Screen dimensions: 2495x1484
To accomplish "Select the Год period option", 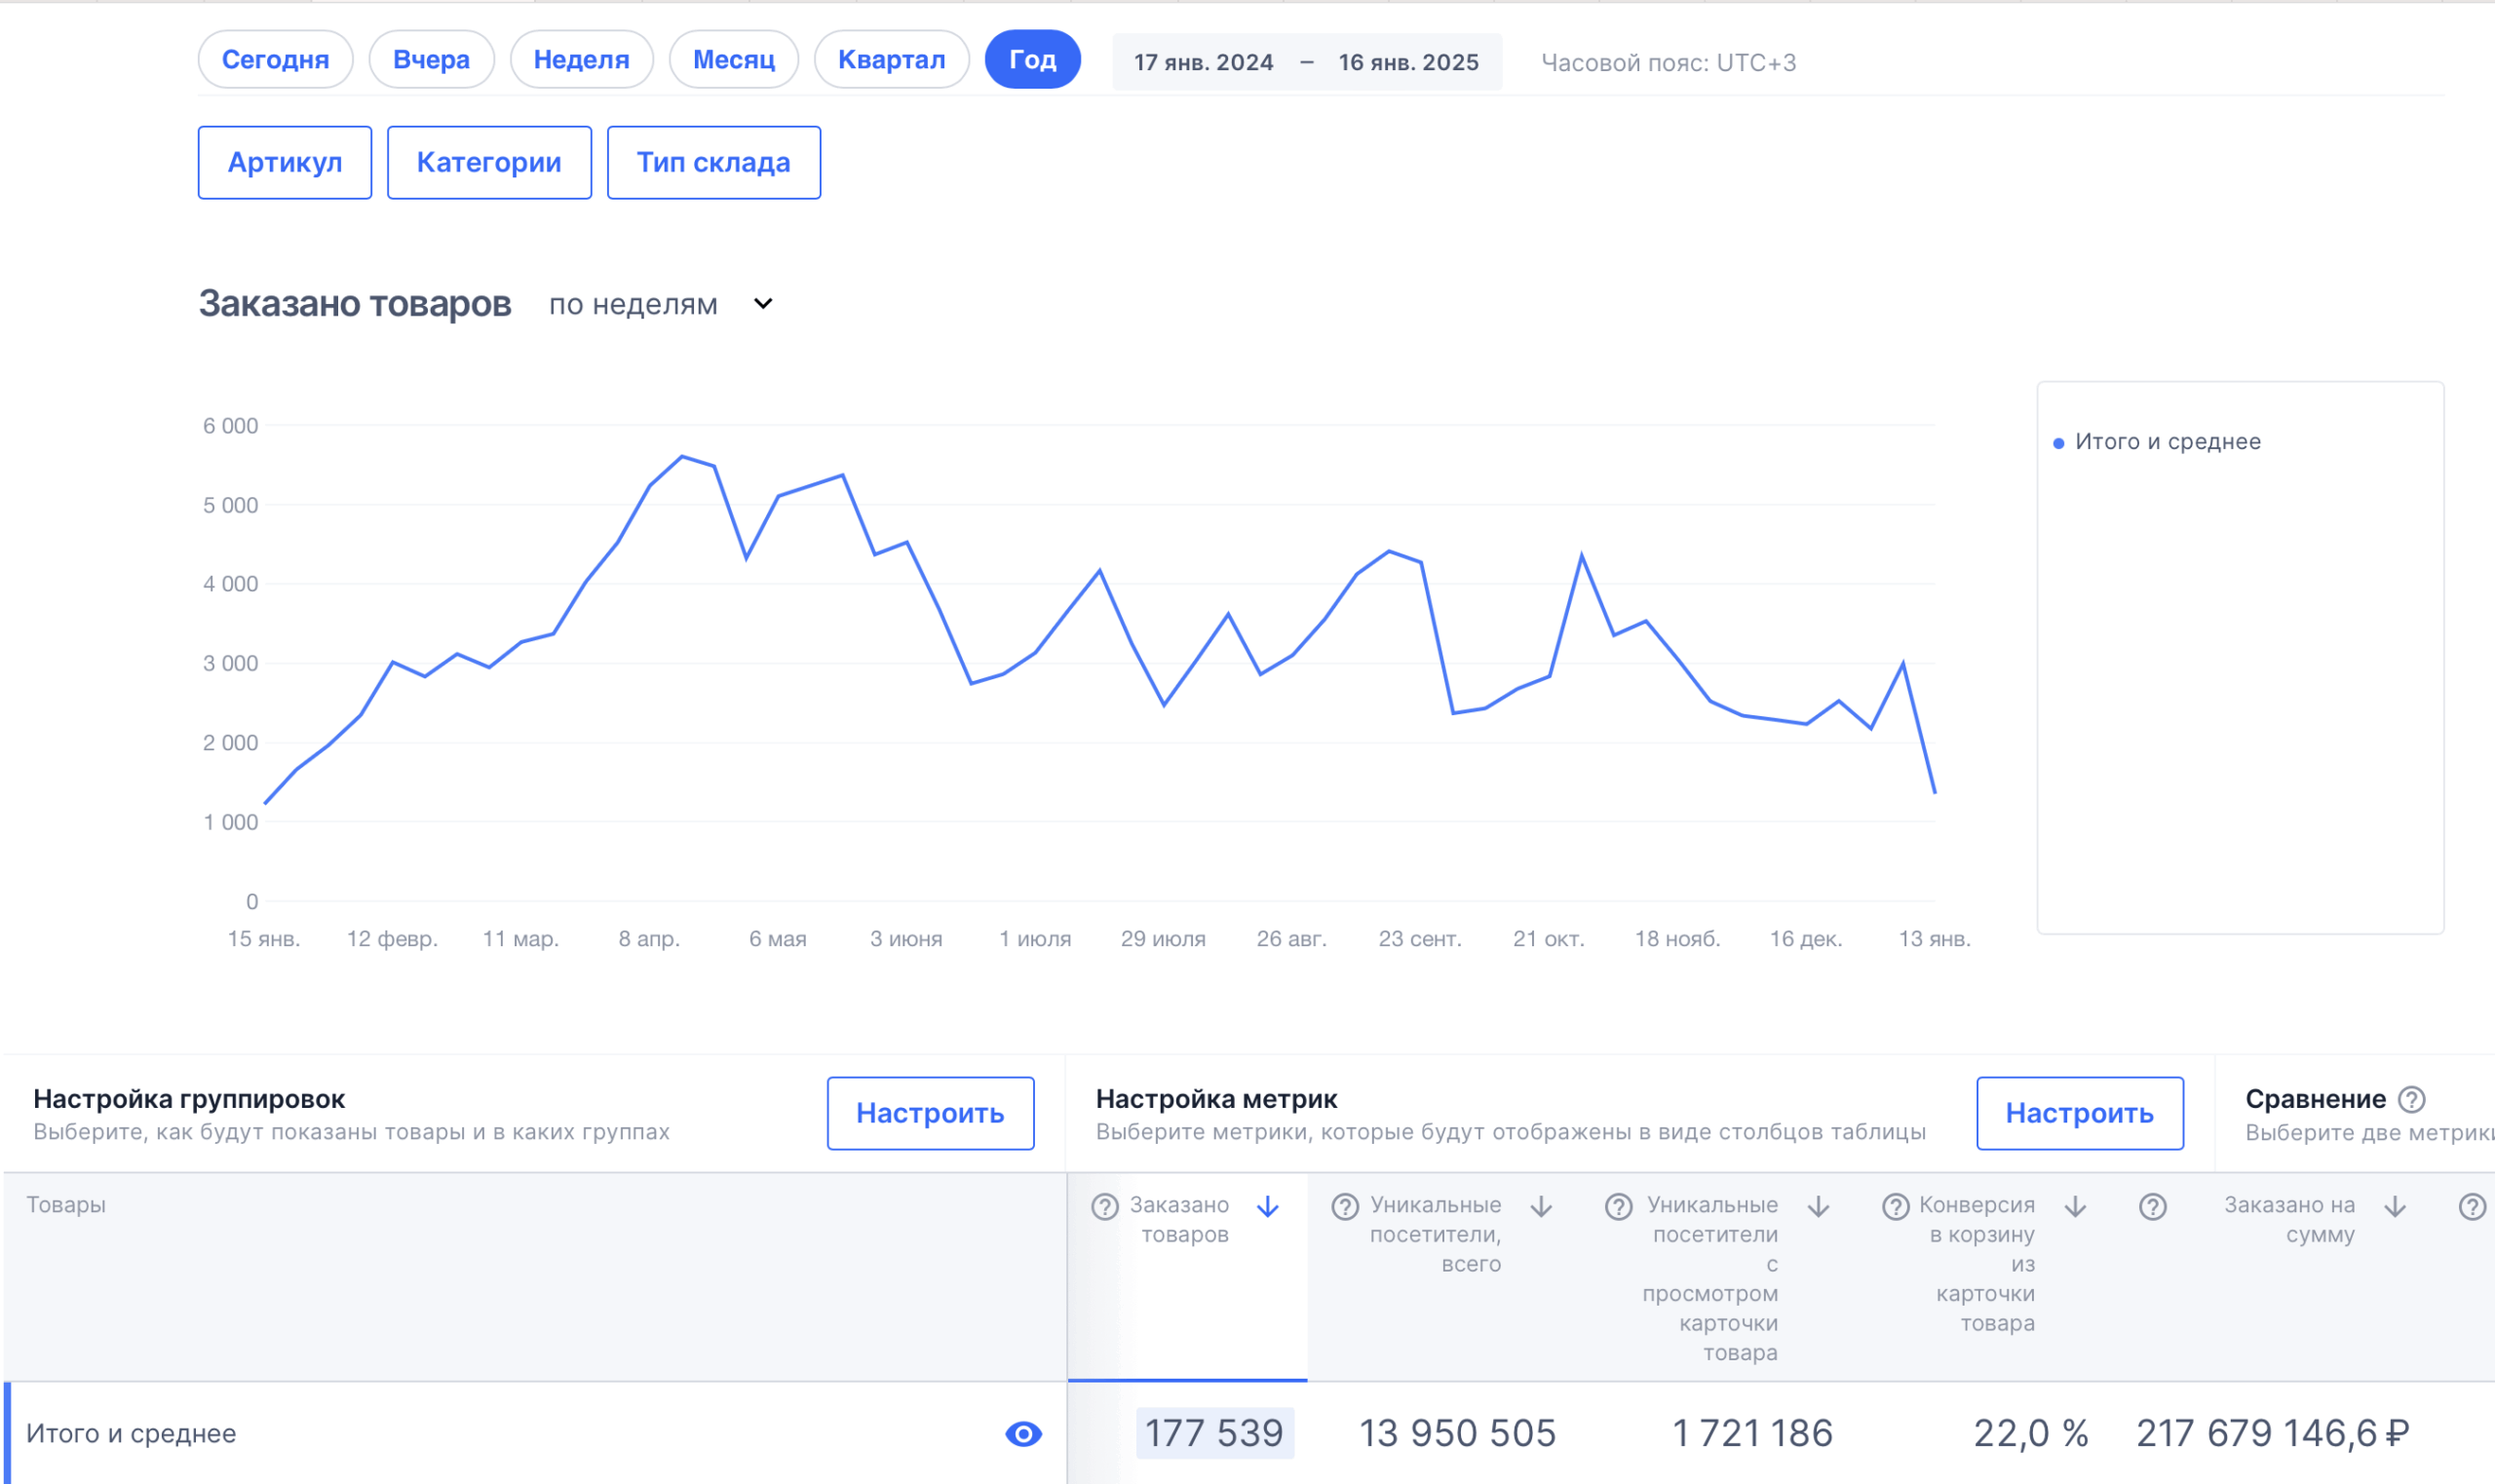I will pos(1032,60).
